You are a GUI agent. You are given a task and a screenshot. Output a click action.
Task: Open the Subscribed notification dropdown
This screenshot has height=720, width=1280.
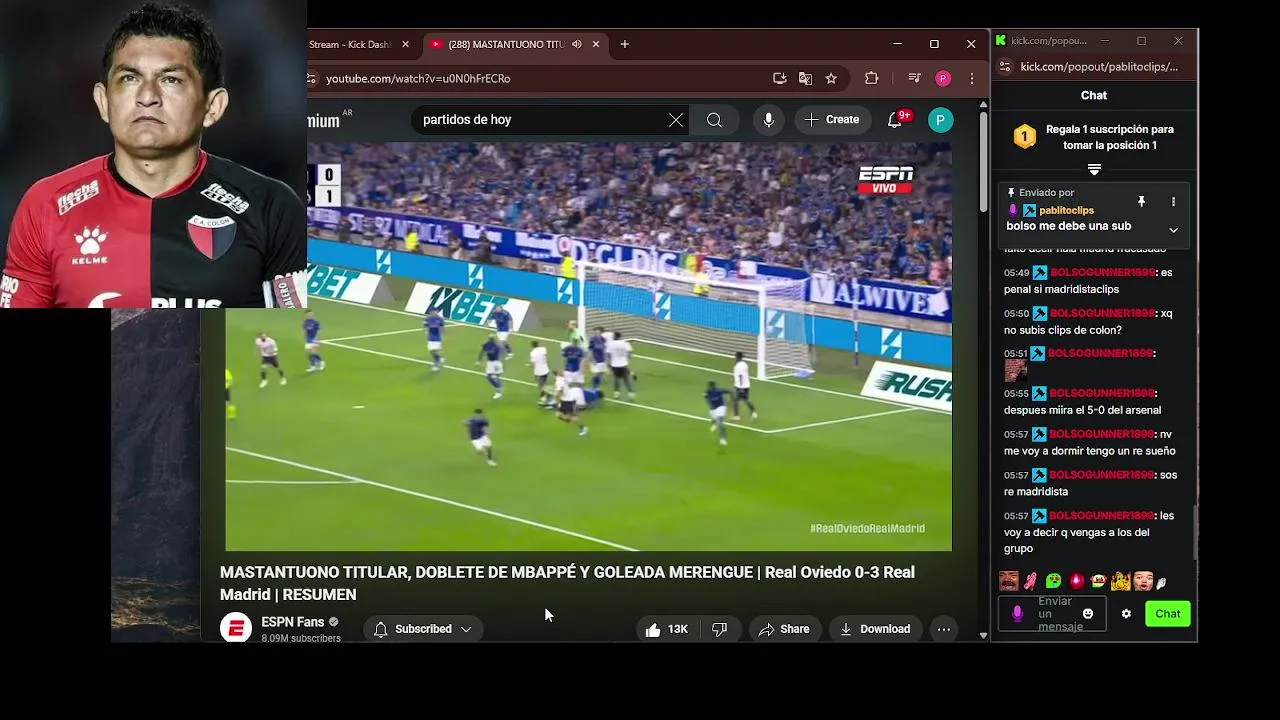click(x=423, y=629)
